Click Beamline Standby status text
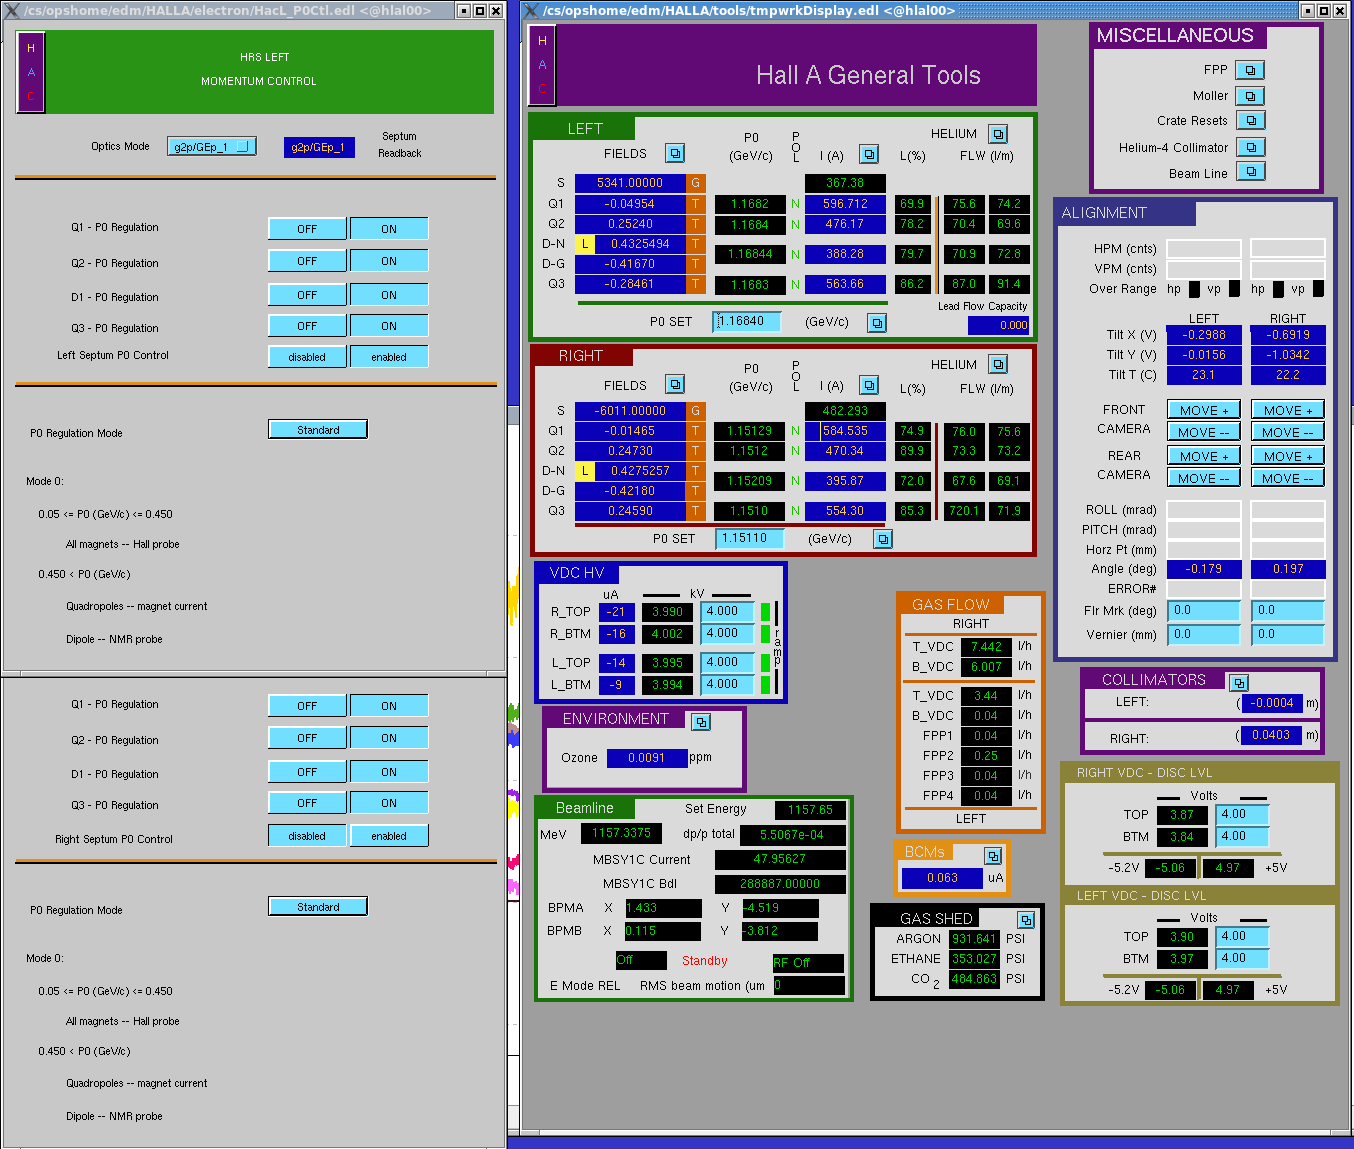Screen dimensions: 1354x1149 click(x=705, y=961)
